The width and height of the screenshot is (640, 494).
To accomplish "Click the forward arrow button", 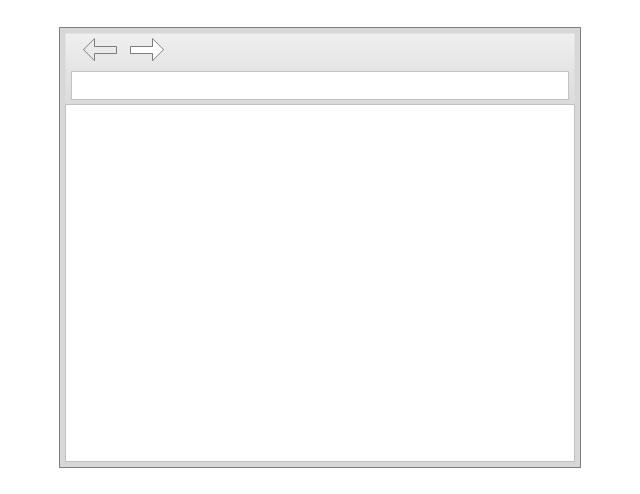I will 147,50.
